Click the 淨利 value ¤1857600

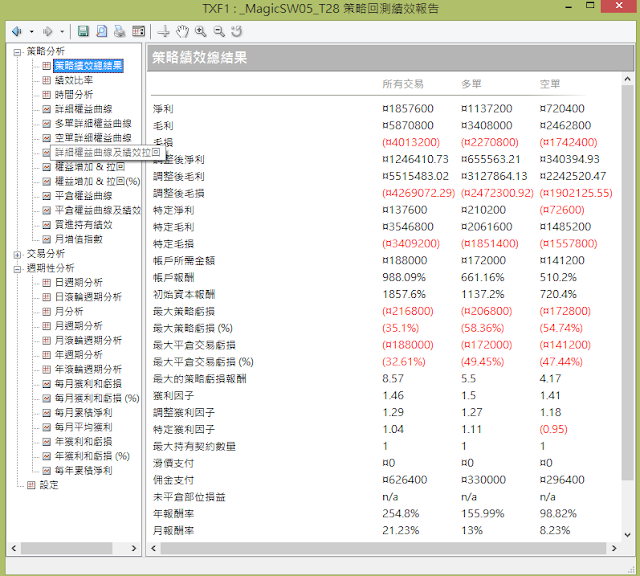(408, 109)
